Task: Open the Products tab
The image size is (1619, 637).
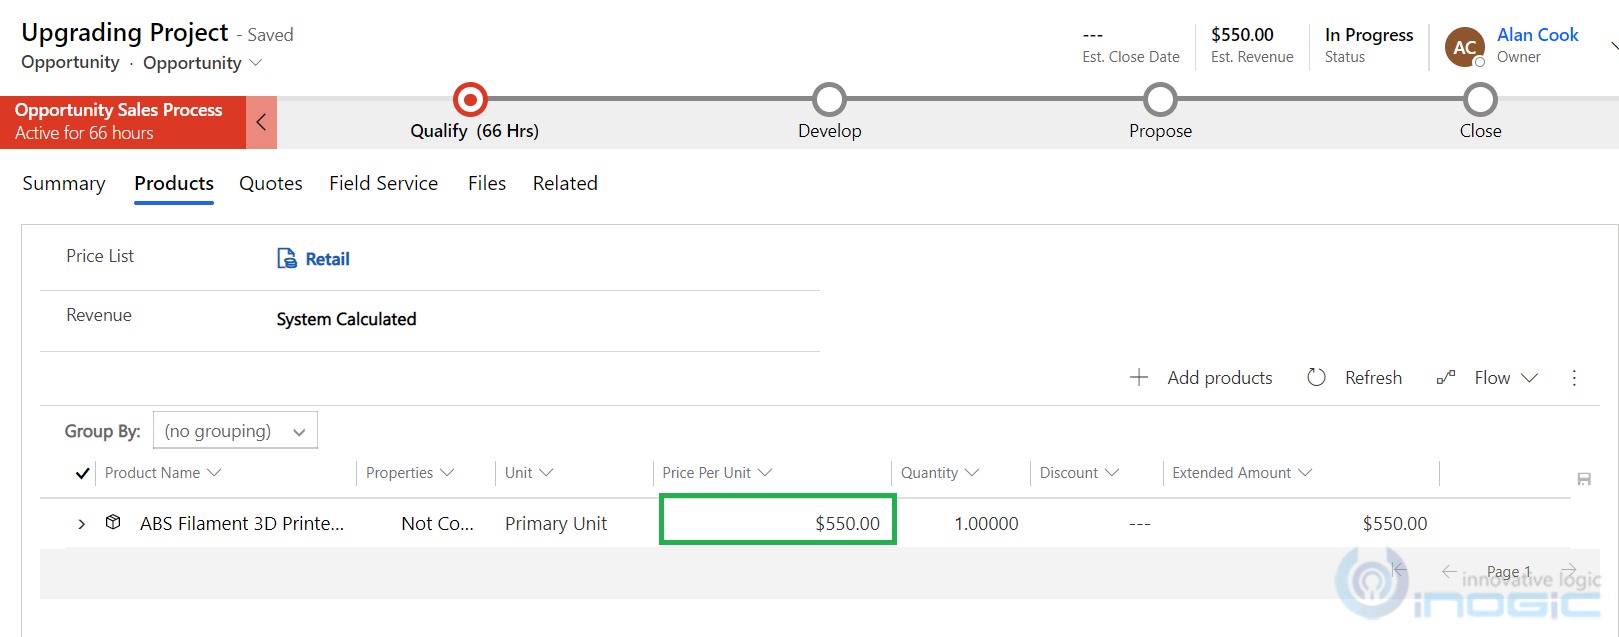Action: (174, 183)
